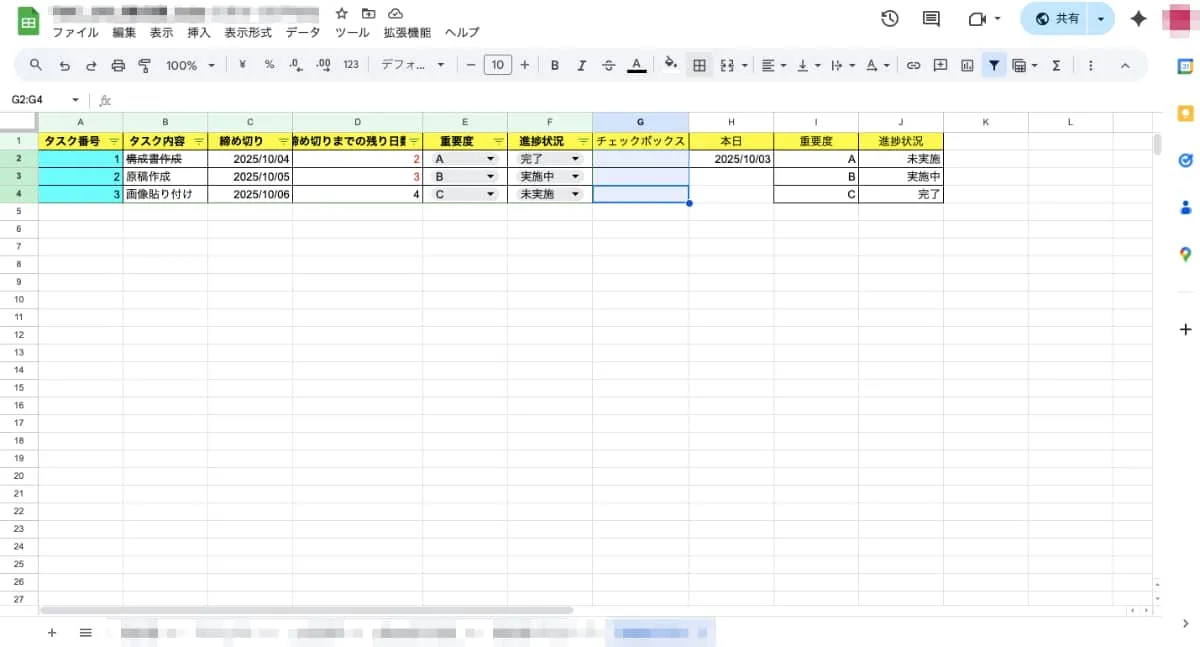Select the paint format tool
This screenshot has width=1200, height=647.
144,65
